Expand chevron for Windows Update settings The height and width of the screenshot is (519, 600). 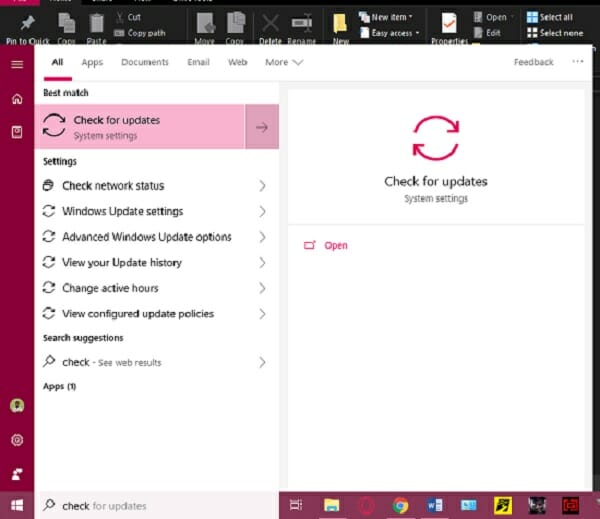[262, 211]
